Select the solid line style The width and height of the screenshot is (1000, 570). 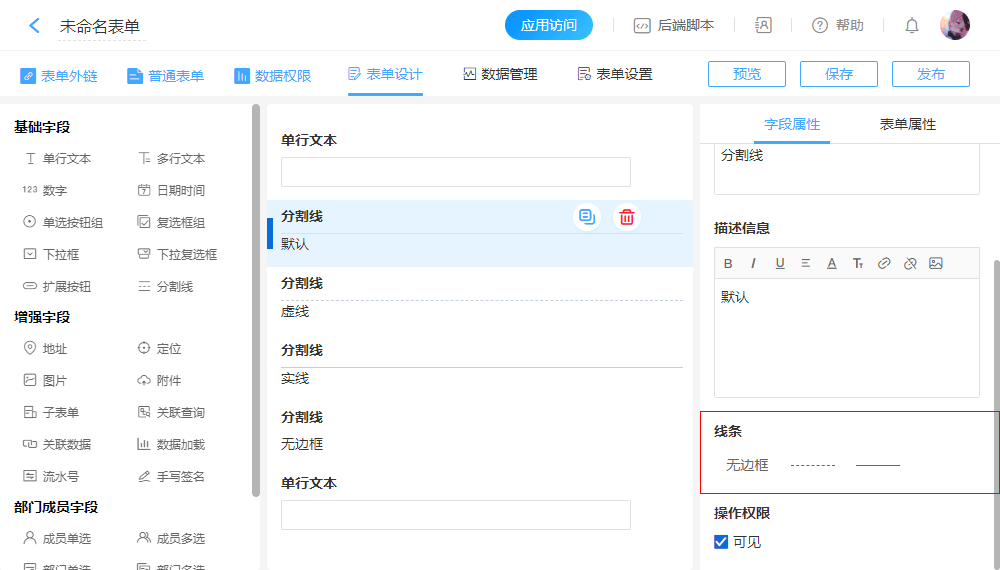pyautogui.click(x=878, y=465)
